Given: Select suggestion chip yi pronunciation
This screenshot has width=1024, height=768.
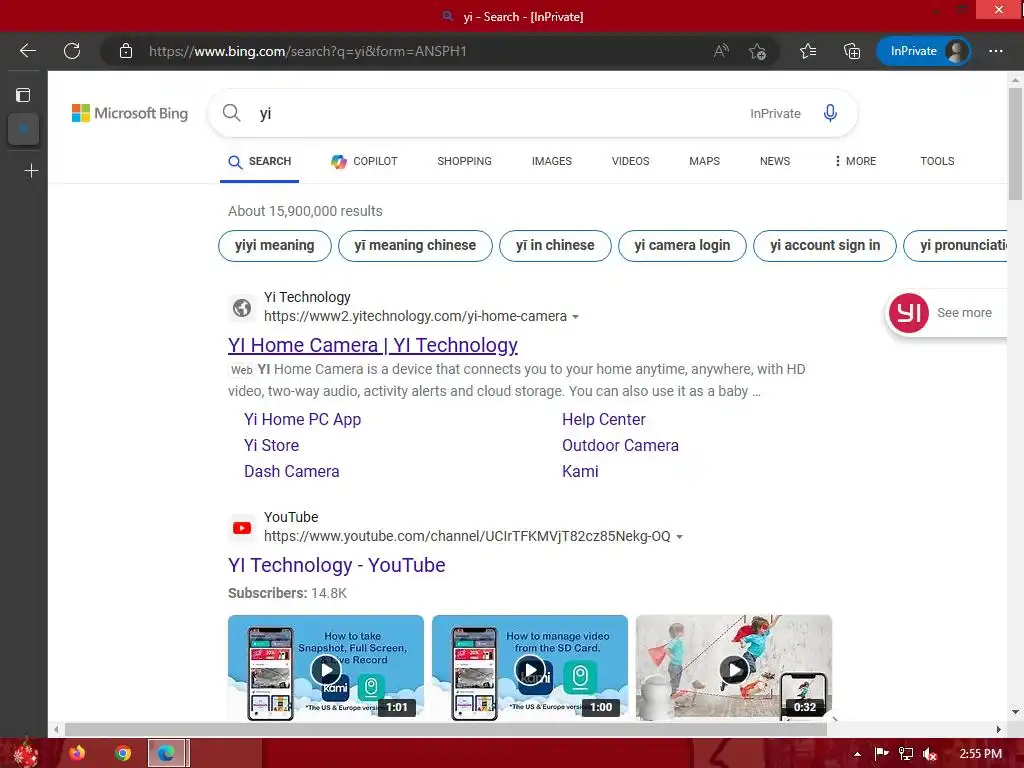Looking at the screenshot, I should (955, 246).
